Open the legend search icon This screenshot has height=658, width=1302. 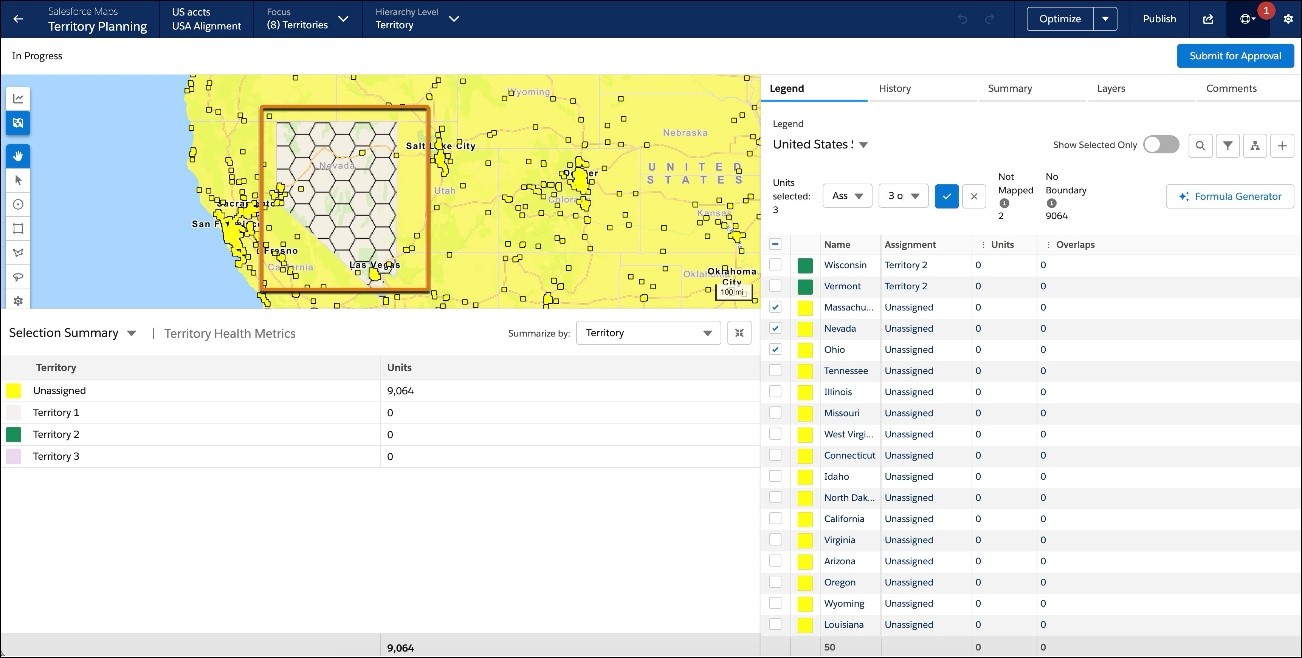(x=1201, y=145)
